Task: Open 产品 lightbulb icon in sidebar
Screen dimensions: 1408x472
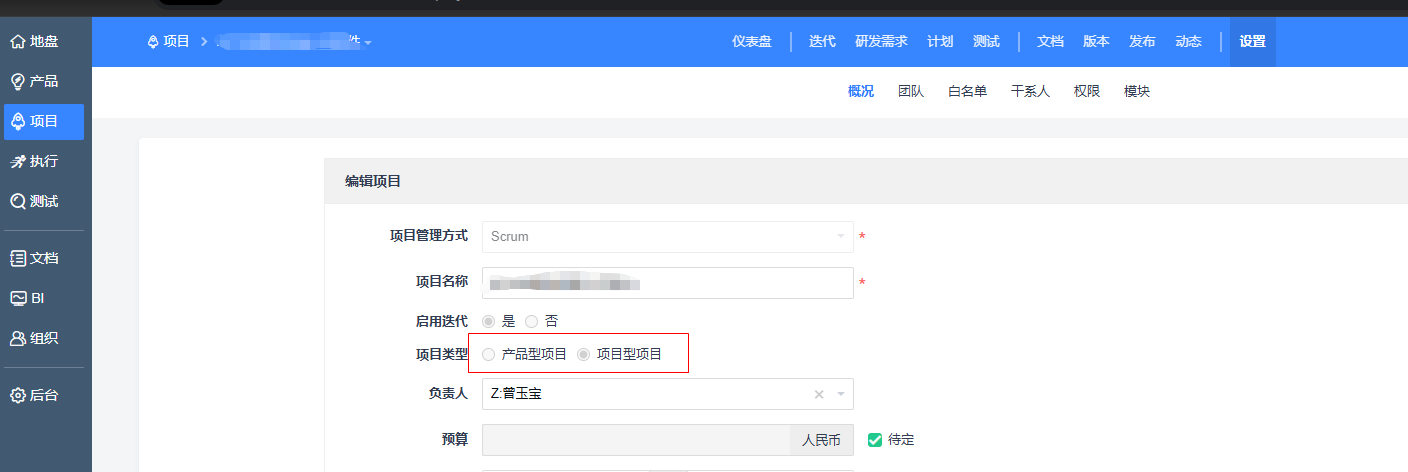Action: tap(17, 81)
